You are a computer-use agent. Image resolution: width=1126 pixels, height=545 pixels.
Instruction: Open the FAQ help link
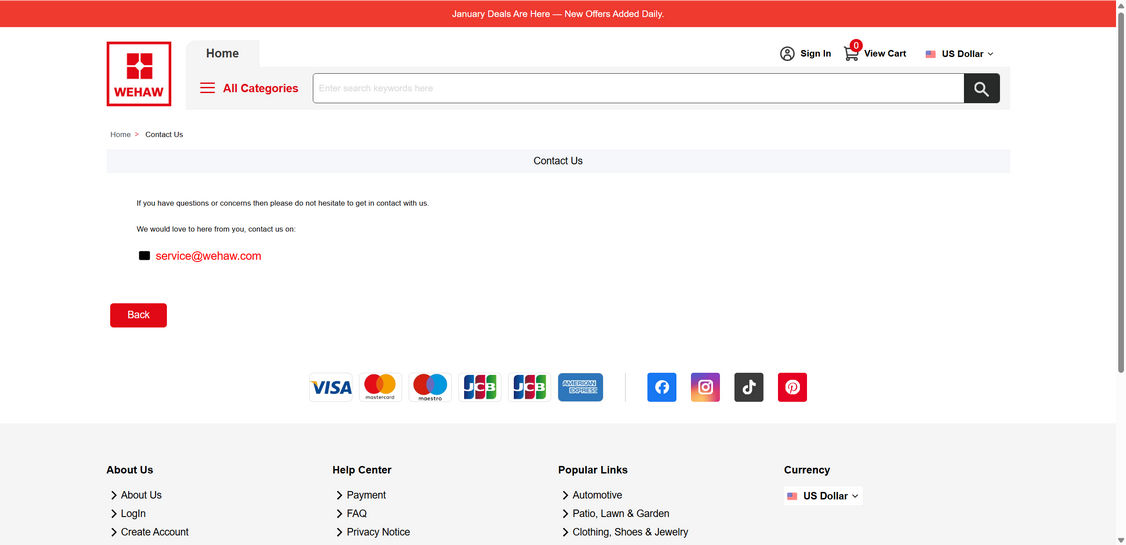pyautogui.click(x=356, y=514)
